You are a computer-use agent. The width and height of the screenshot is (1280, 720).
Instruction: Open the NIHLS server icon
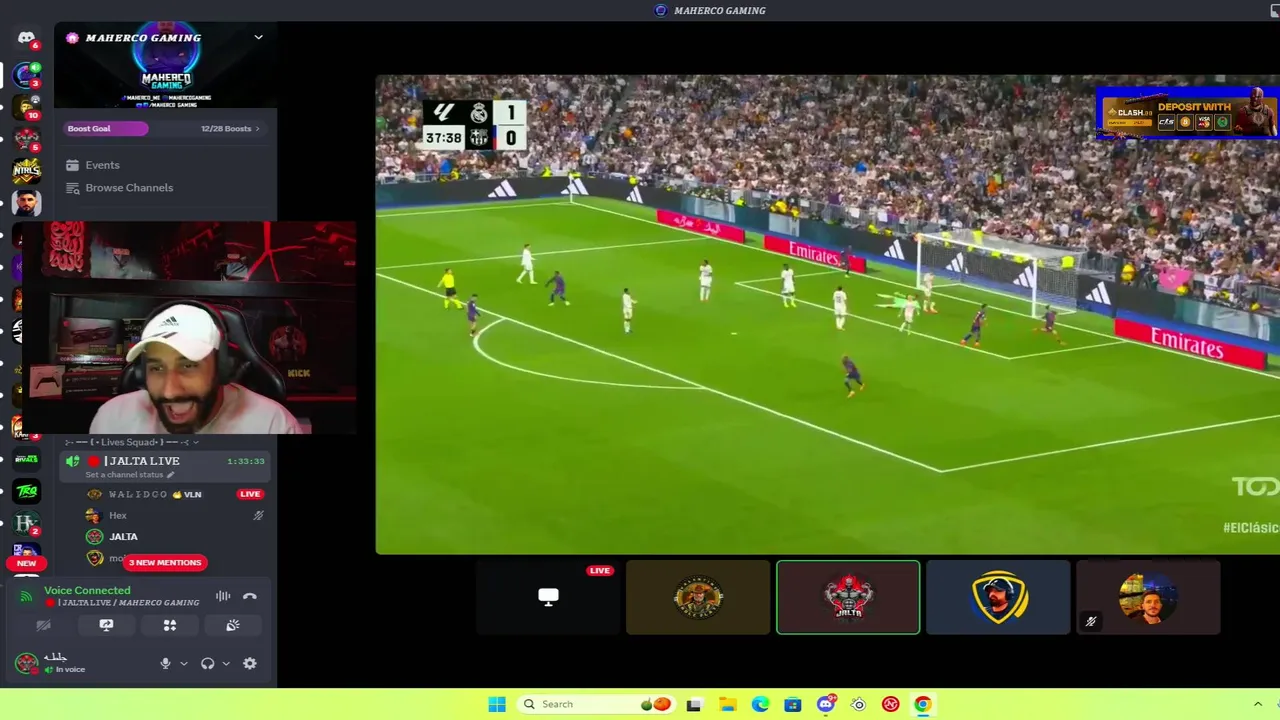click(27, 171)
